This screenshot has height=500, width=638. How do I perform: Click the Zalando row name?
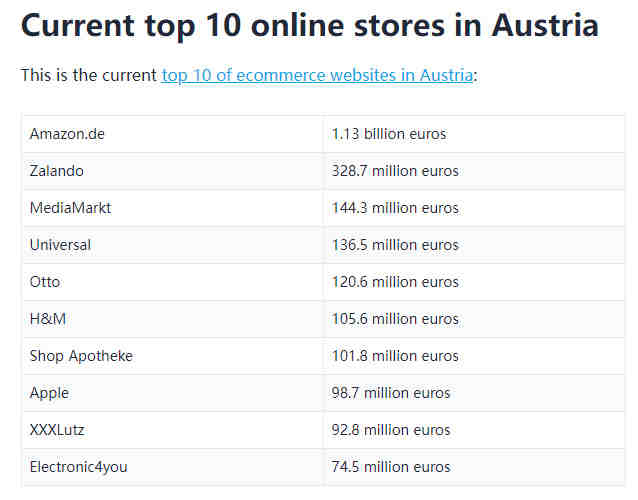(x=57, y=171)
